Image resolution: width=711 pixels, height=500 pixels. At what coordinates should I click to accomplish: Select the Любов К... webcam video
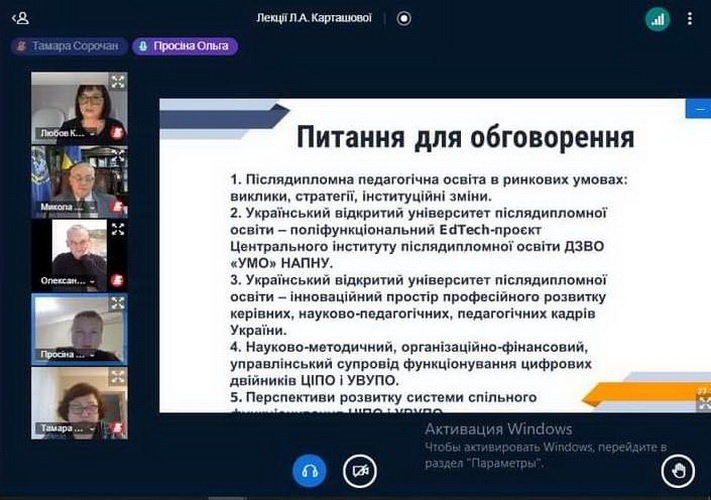click(x=79, y=108)
